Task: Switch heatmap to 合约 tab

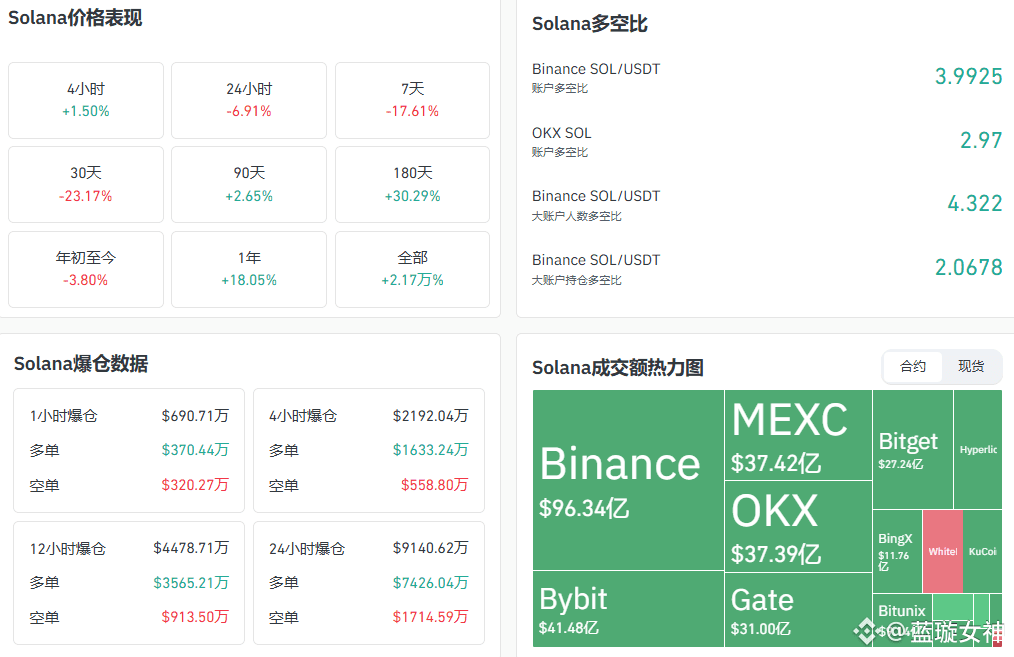Action: (912, 367)
